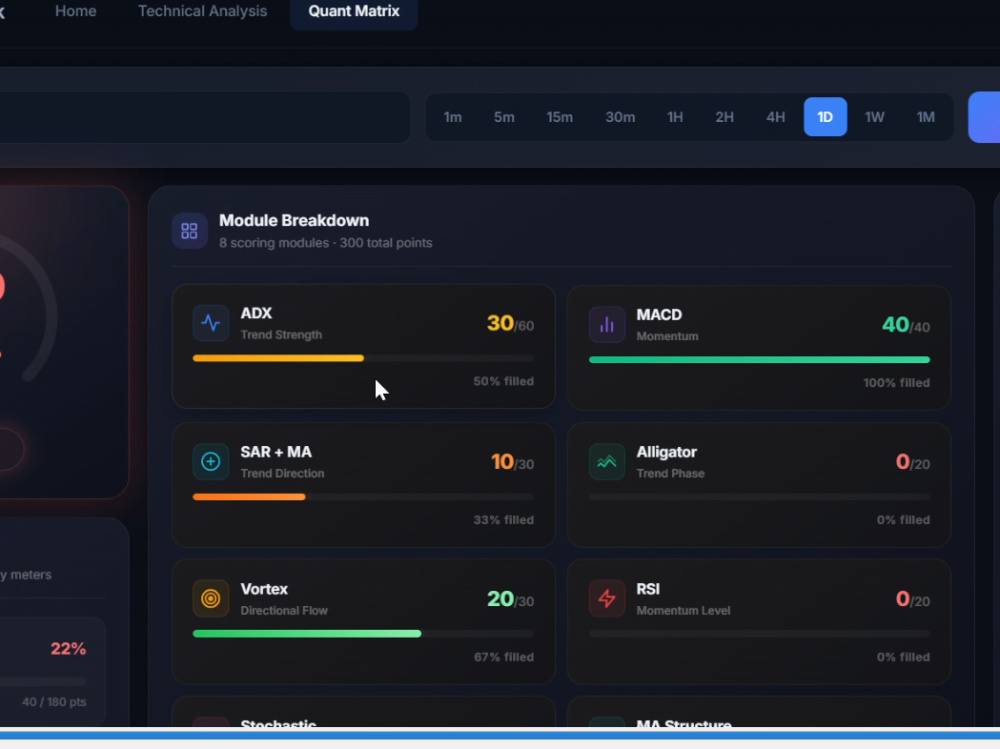1000x749 pixels.
Task: Click the Stochastic module card title
Action: pos(278,725)
